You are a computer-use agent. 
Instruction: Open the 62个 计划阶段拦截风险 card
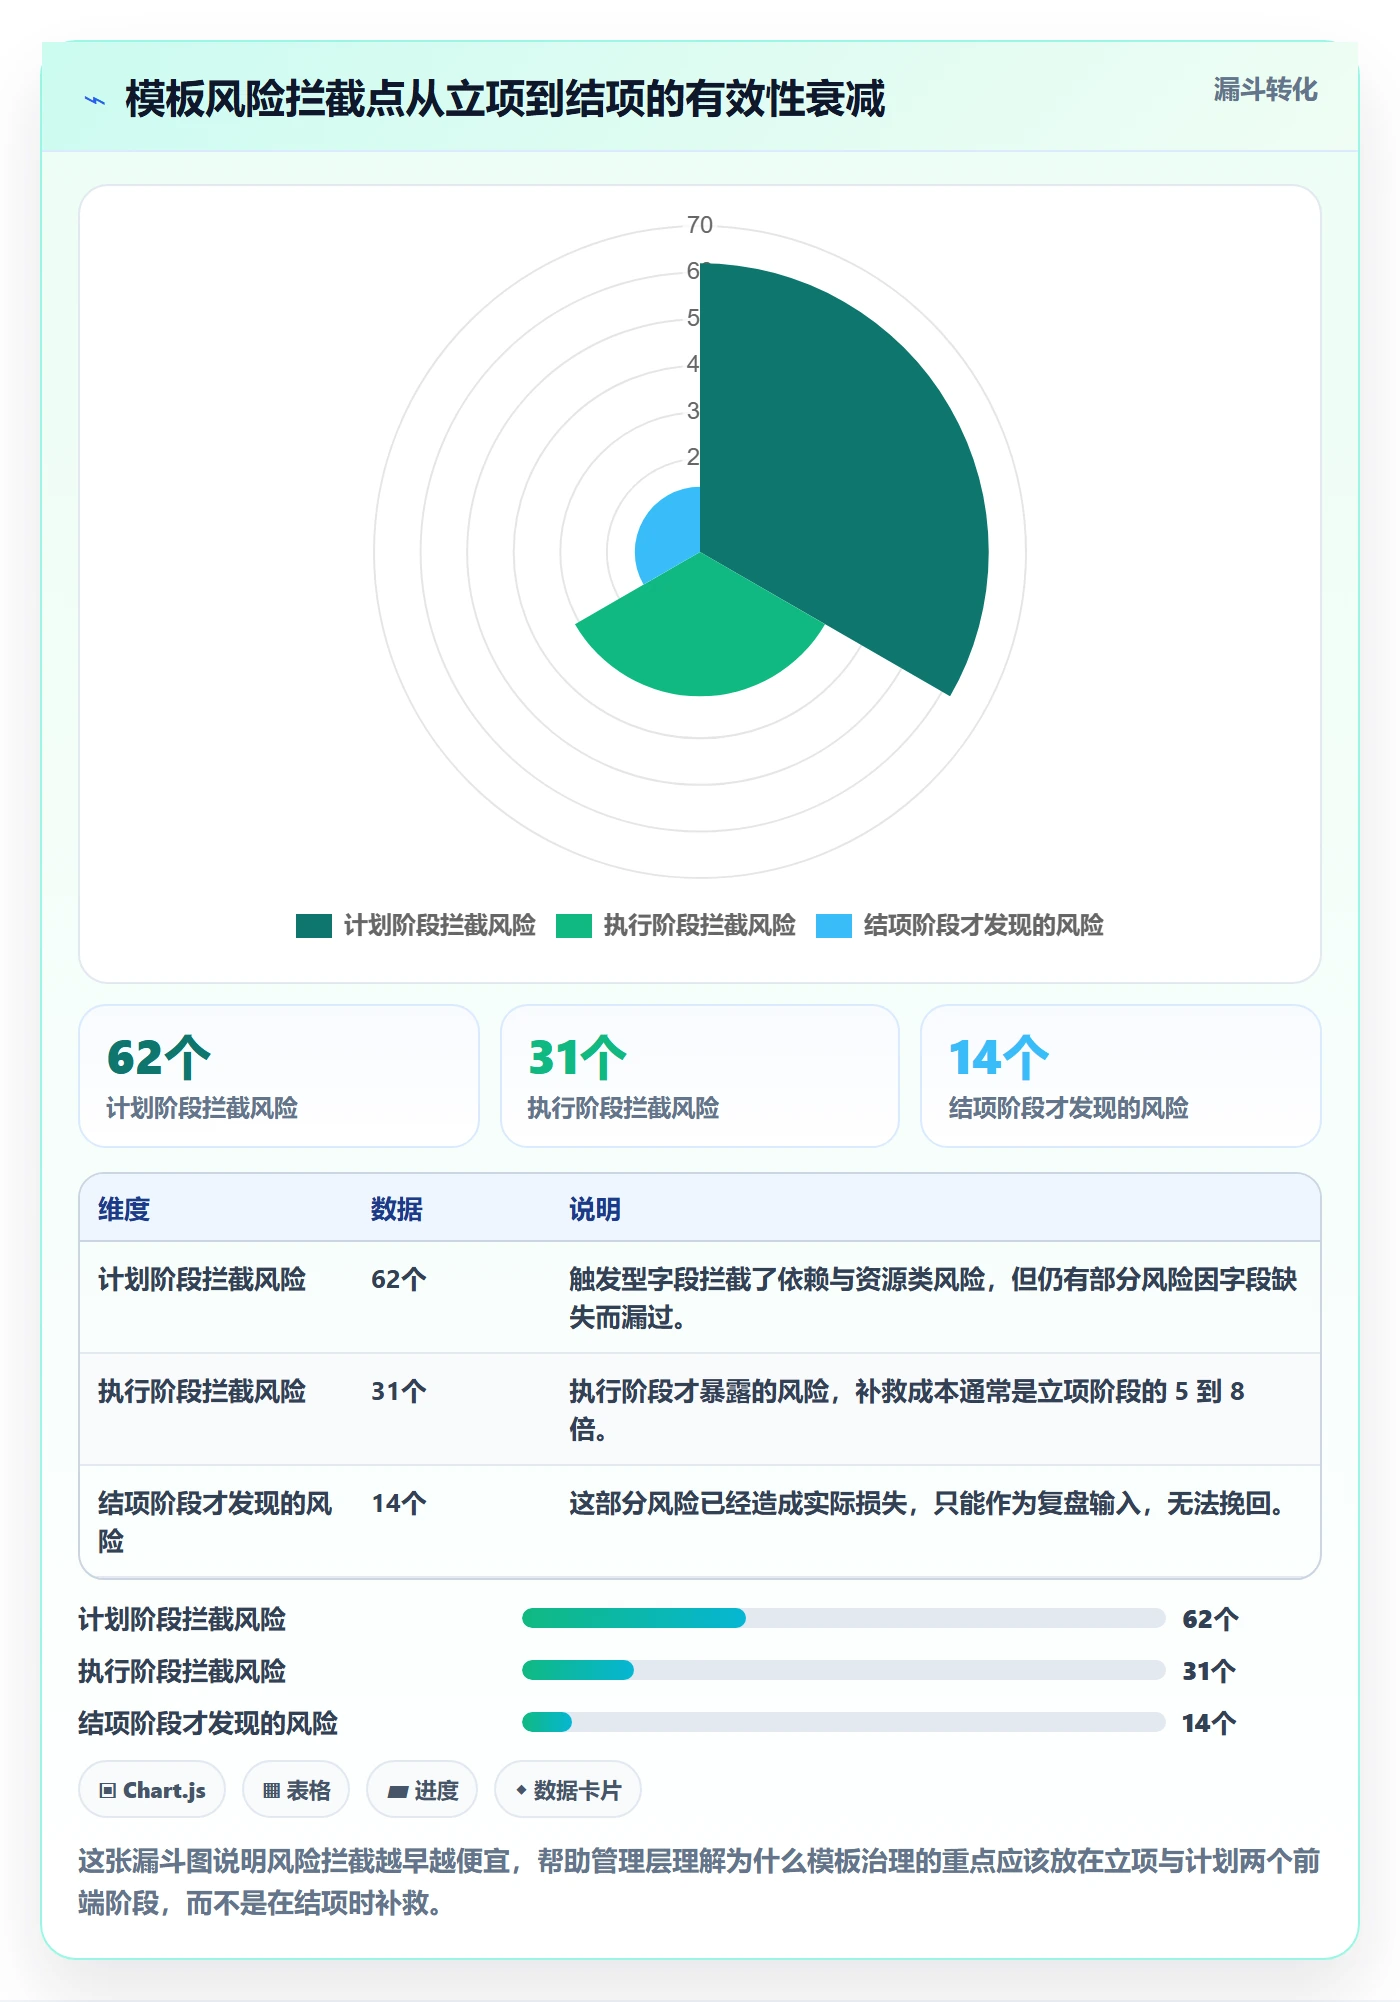[x=279, y=1076]
